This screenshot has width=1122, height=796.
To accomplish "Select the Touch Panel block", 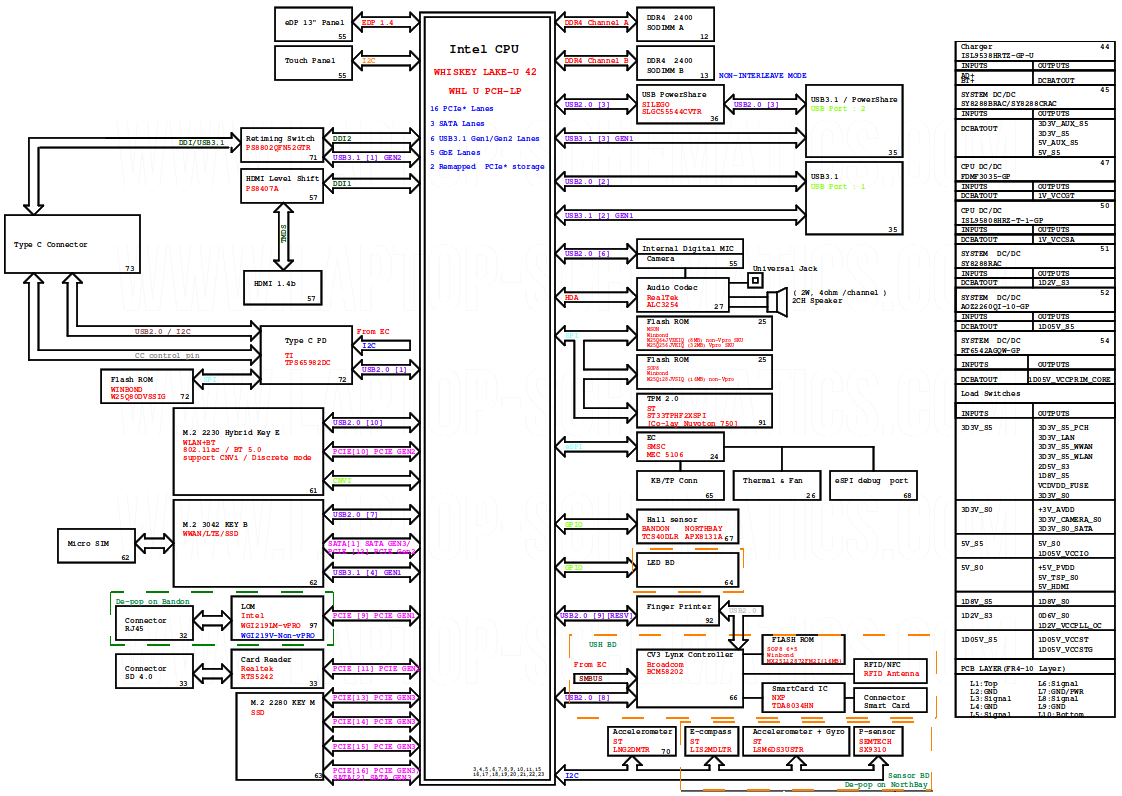I will click(x=313, y=62).
